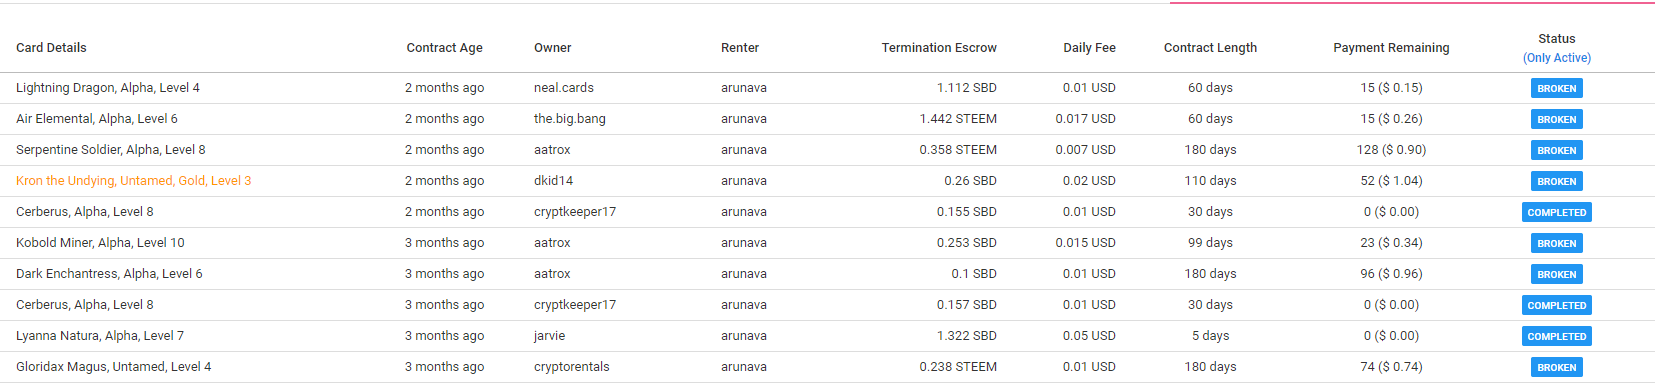Click COMPLETED badge for Lyanna Natura row
This screenshot has width=1655, height=383.
pyautogui.click(x=1556, y=336)
